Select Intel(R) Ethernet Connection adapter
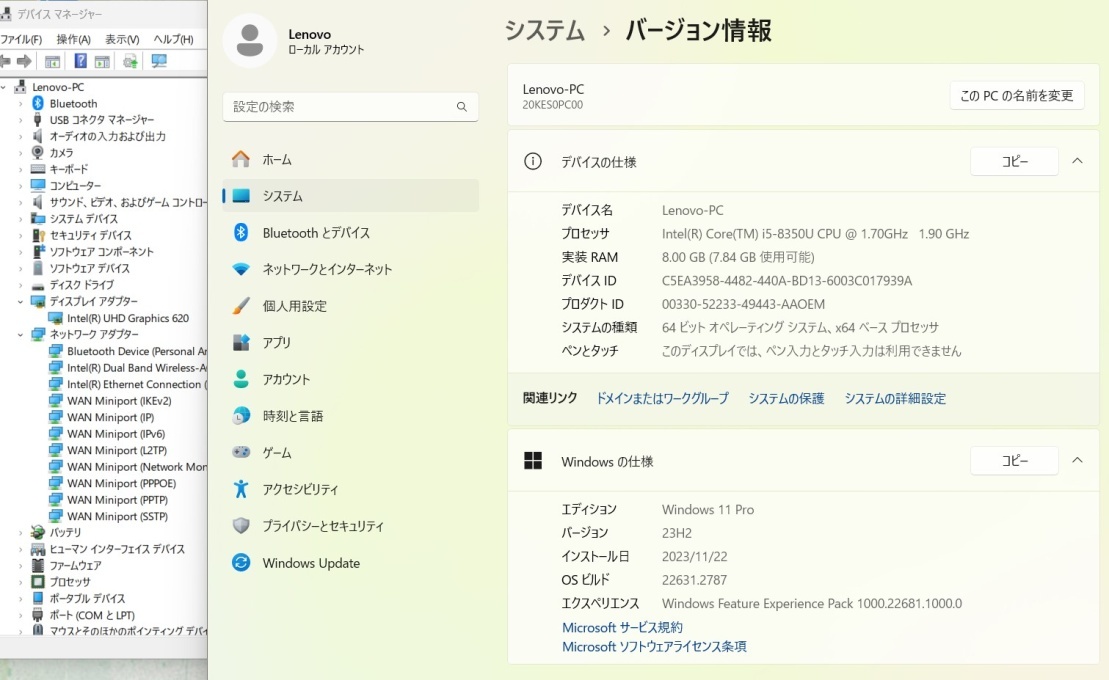Viewport: 1109px width, 680px height. click(137, 384)
